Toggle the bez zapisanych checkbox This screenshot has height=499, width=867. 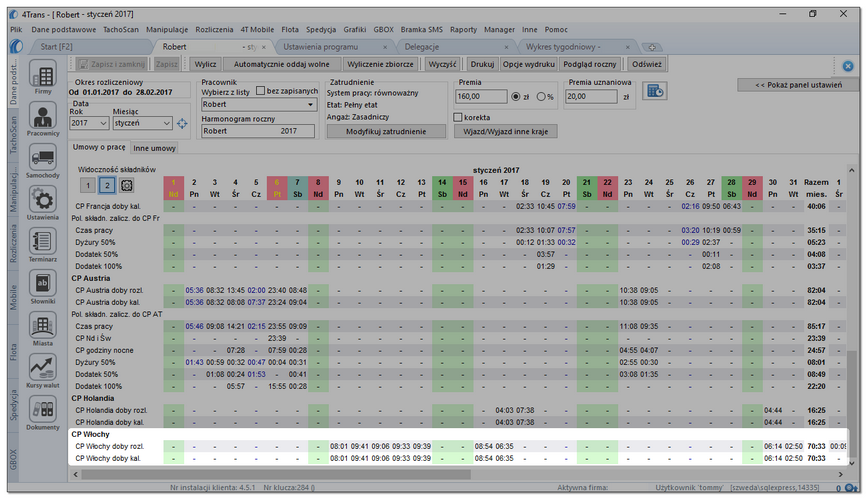click(260, 91)
